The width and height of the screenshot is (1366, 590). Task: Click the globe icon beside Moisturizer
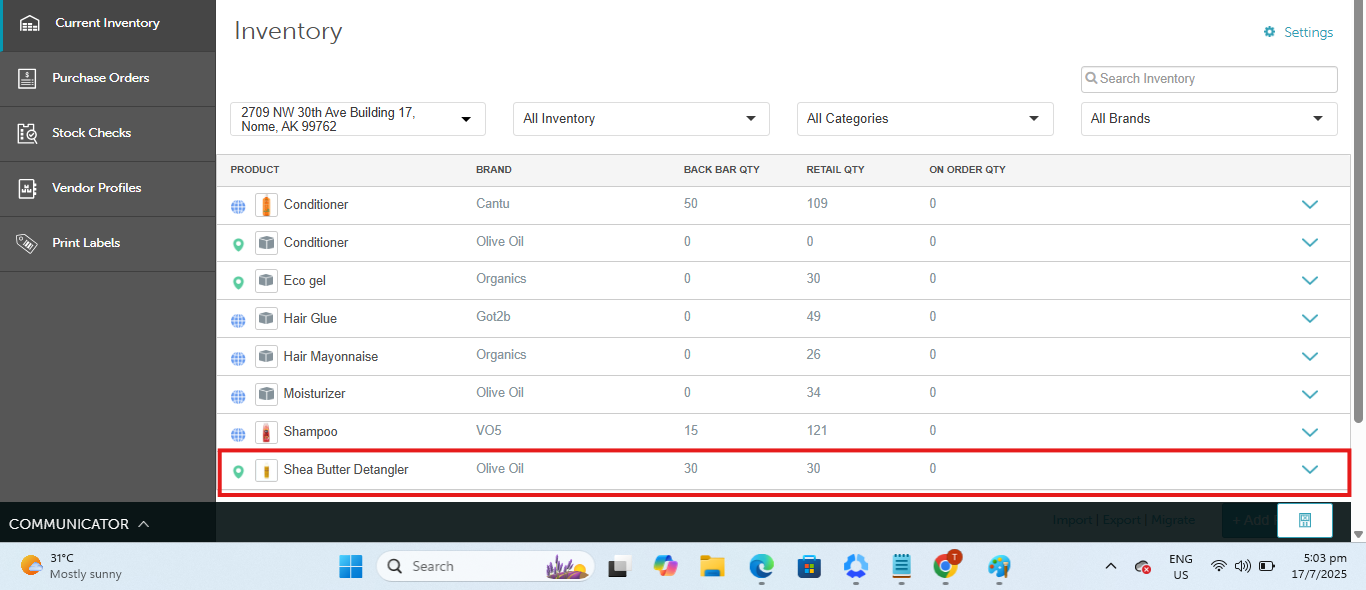(238, 396)
